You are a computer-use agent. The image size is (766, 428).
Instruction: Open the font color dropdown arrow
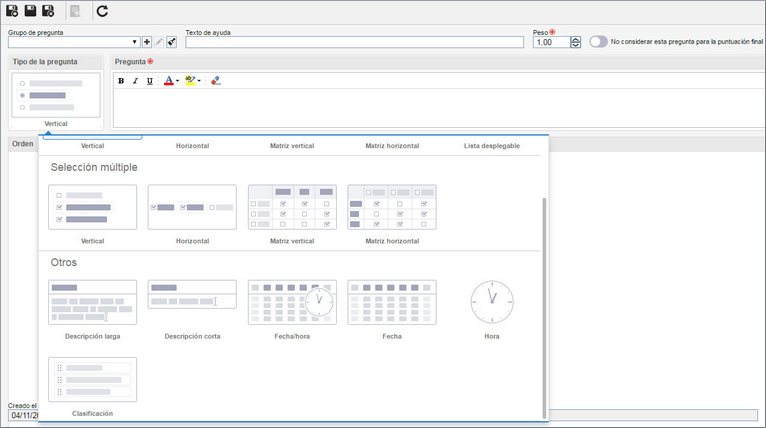pyautogui.click(x=177, y=81)
